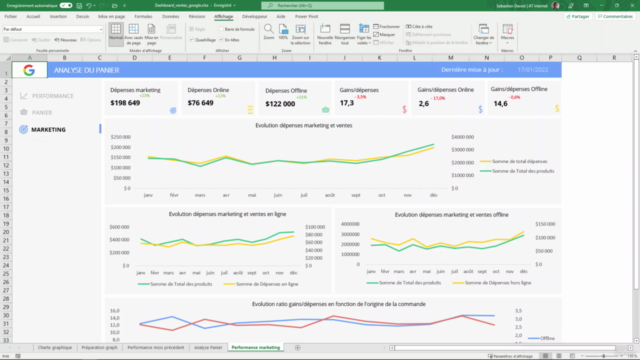This screenshot has height=360, width=640.
Task: Open Fichier menu
Action: pyautogui.click(x=11, y=16)
